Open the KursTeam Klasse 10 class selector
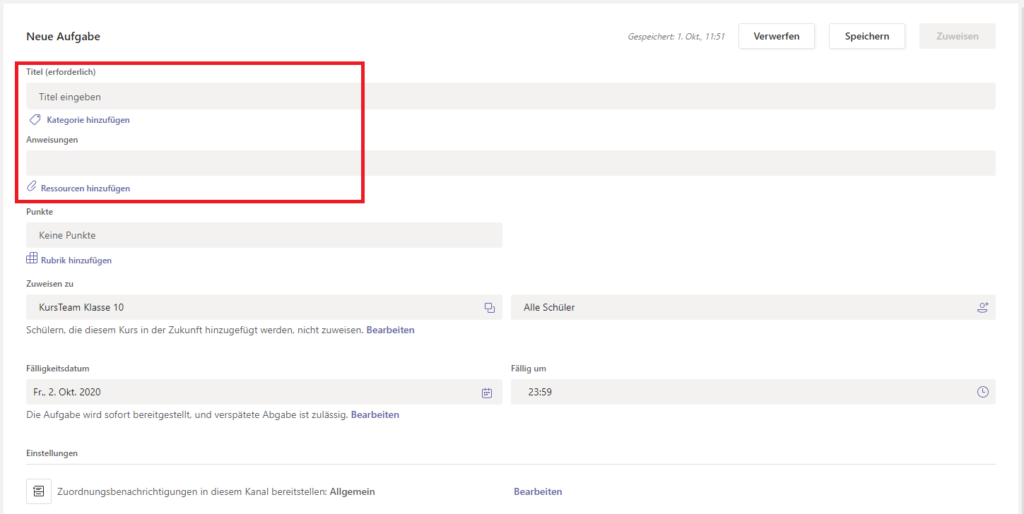The image size is (1024, 514). coord(250,308)
